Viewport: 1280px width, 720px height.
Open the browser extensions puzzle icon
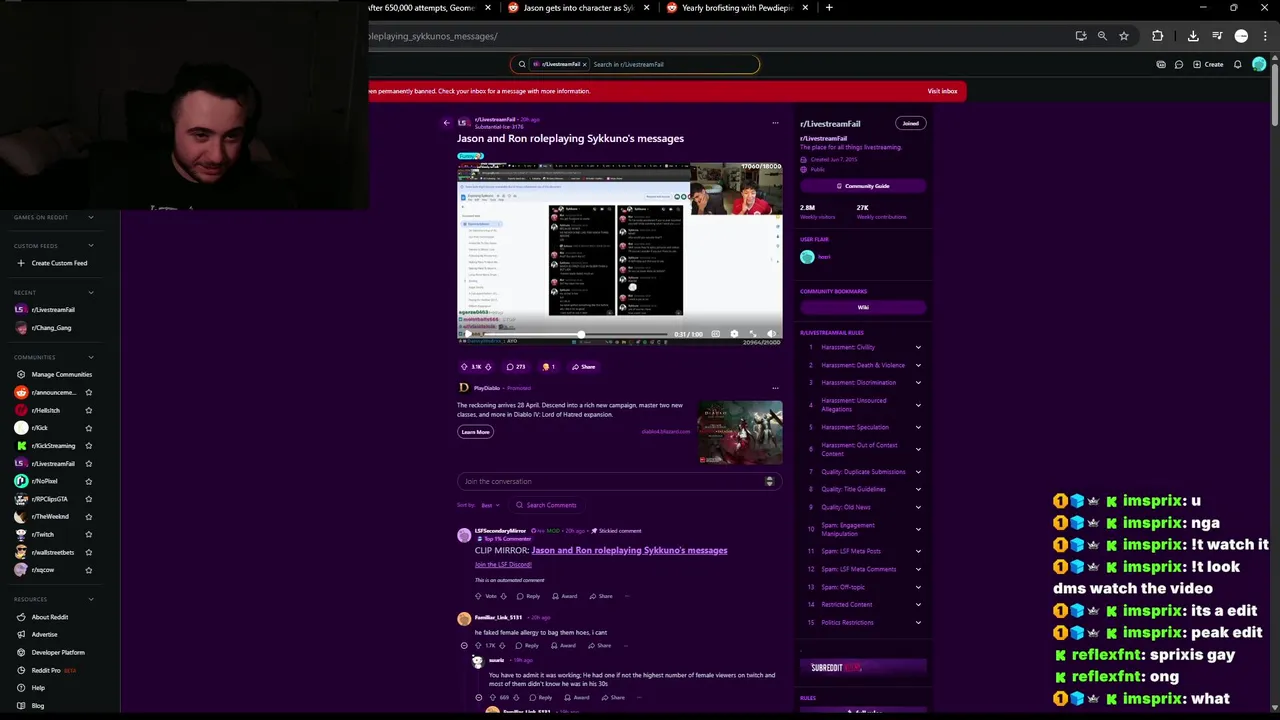click(x=1158, y=36)
